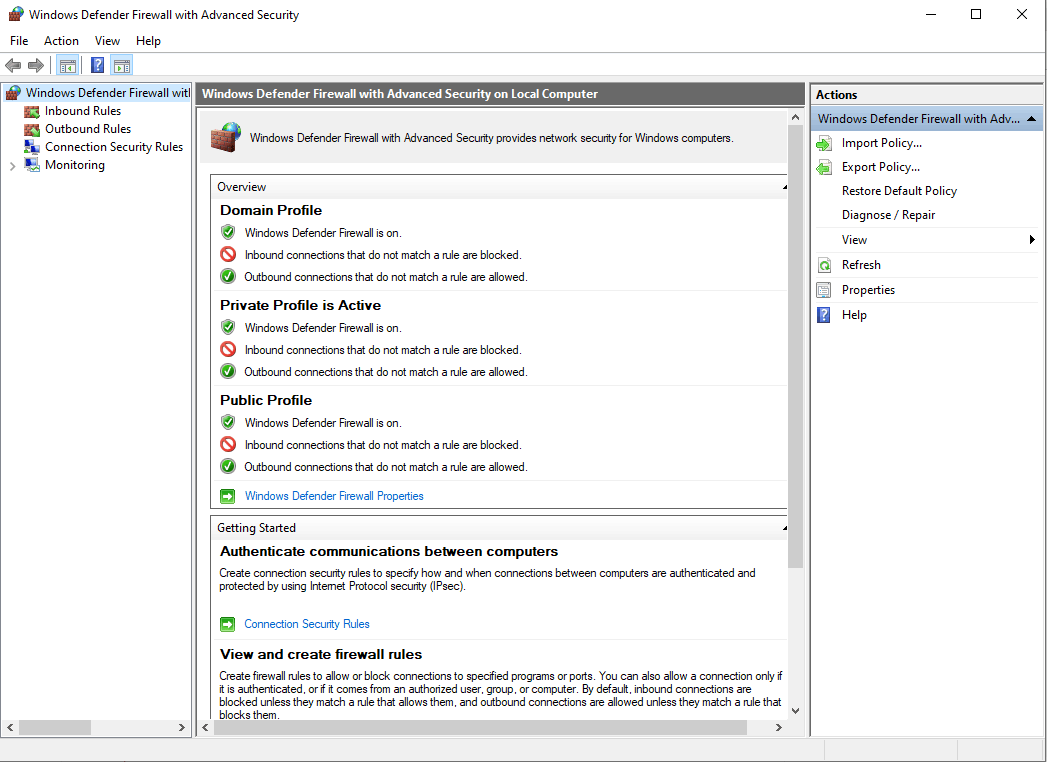Click the Help question-mark toolbar icon

pos(97,65)
